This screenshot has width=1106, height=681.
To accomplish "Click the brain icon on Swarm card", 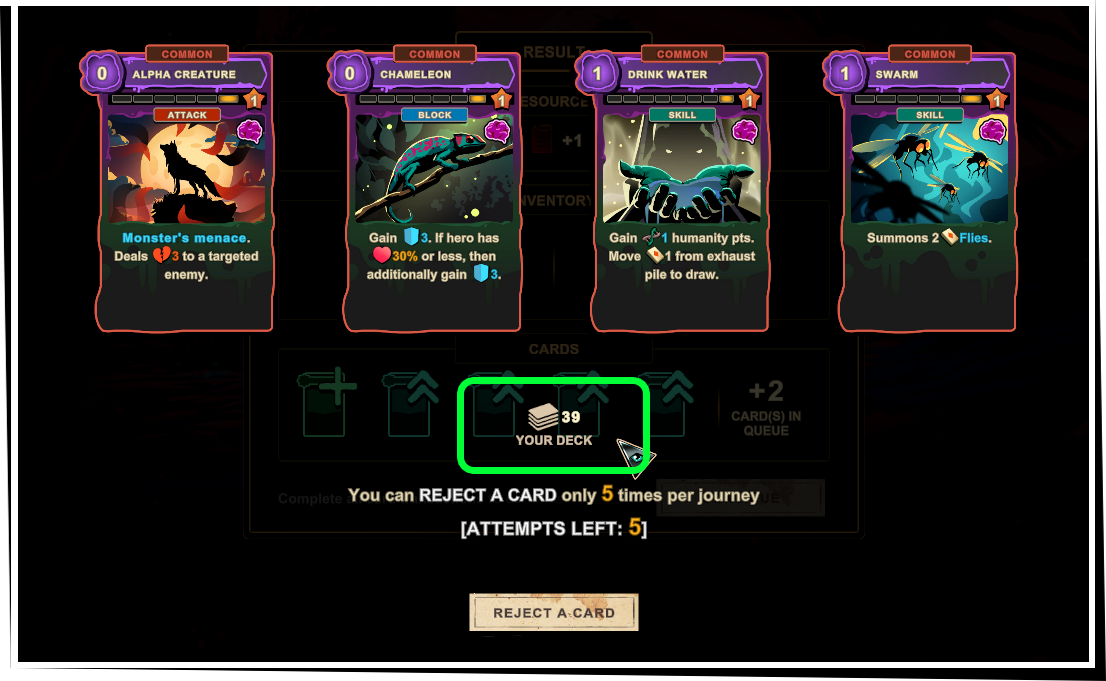I will [992, 131].
